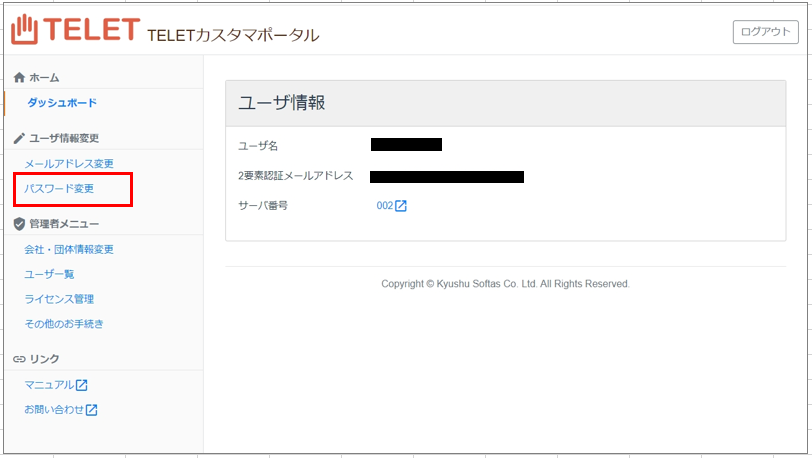Click the ホーム section heading
Screen dimensions: 812x458
point(44,78)
